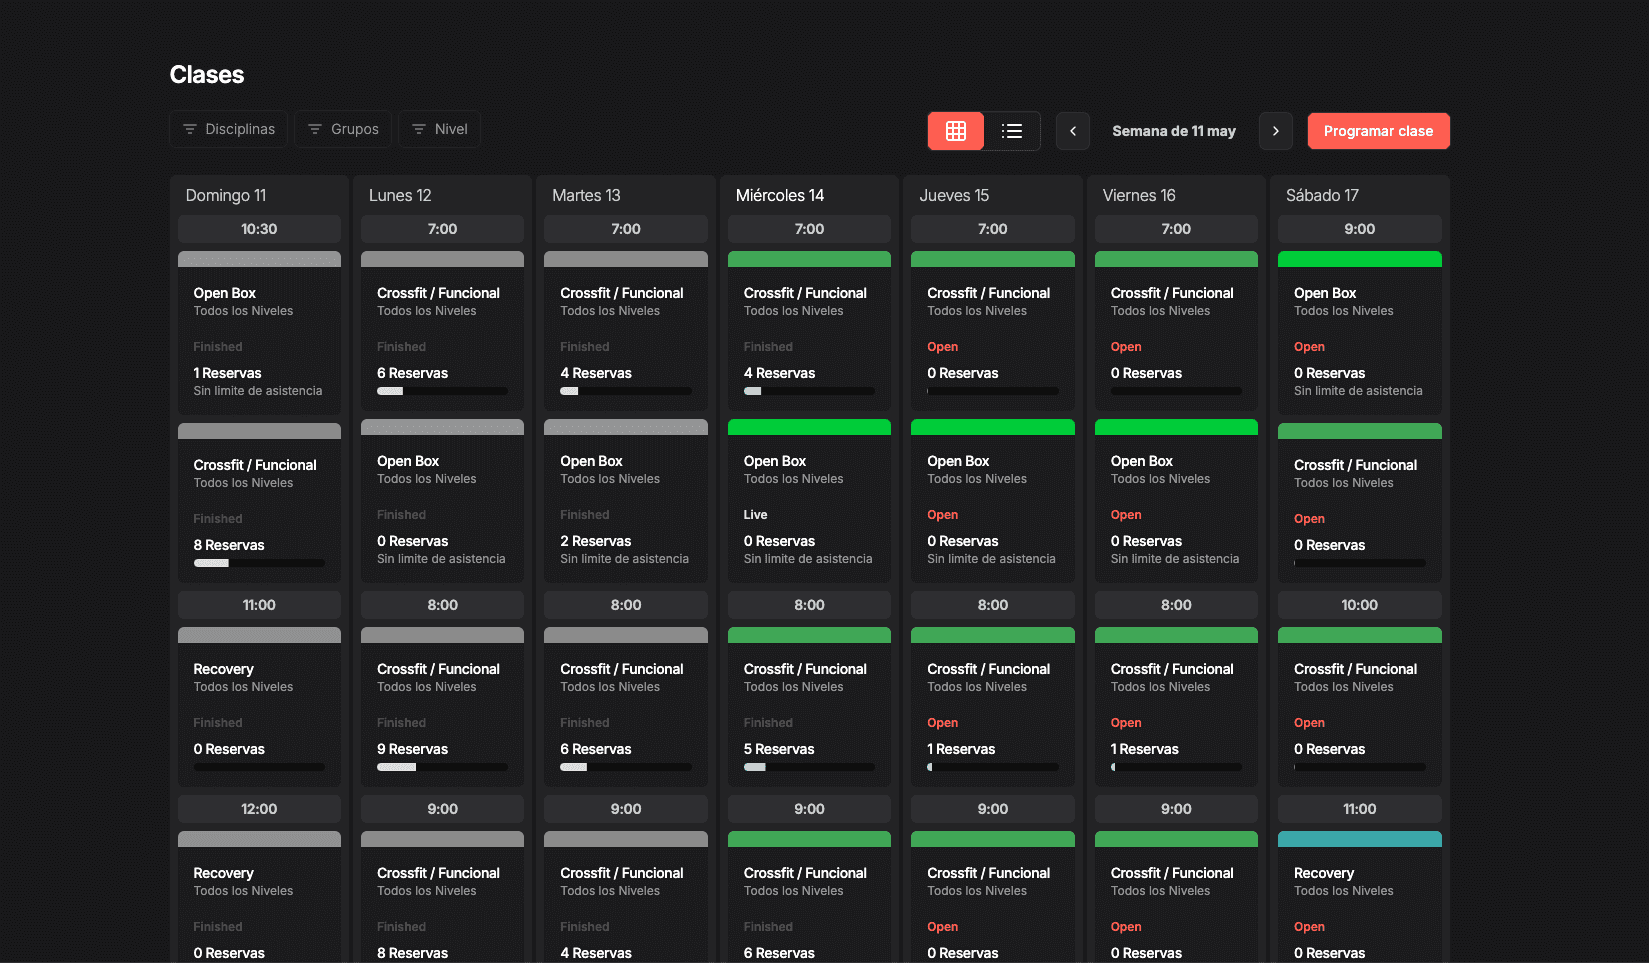Switch to grid calendar view
This screenshot has height=963, width=1649.
click(956, 131)
